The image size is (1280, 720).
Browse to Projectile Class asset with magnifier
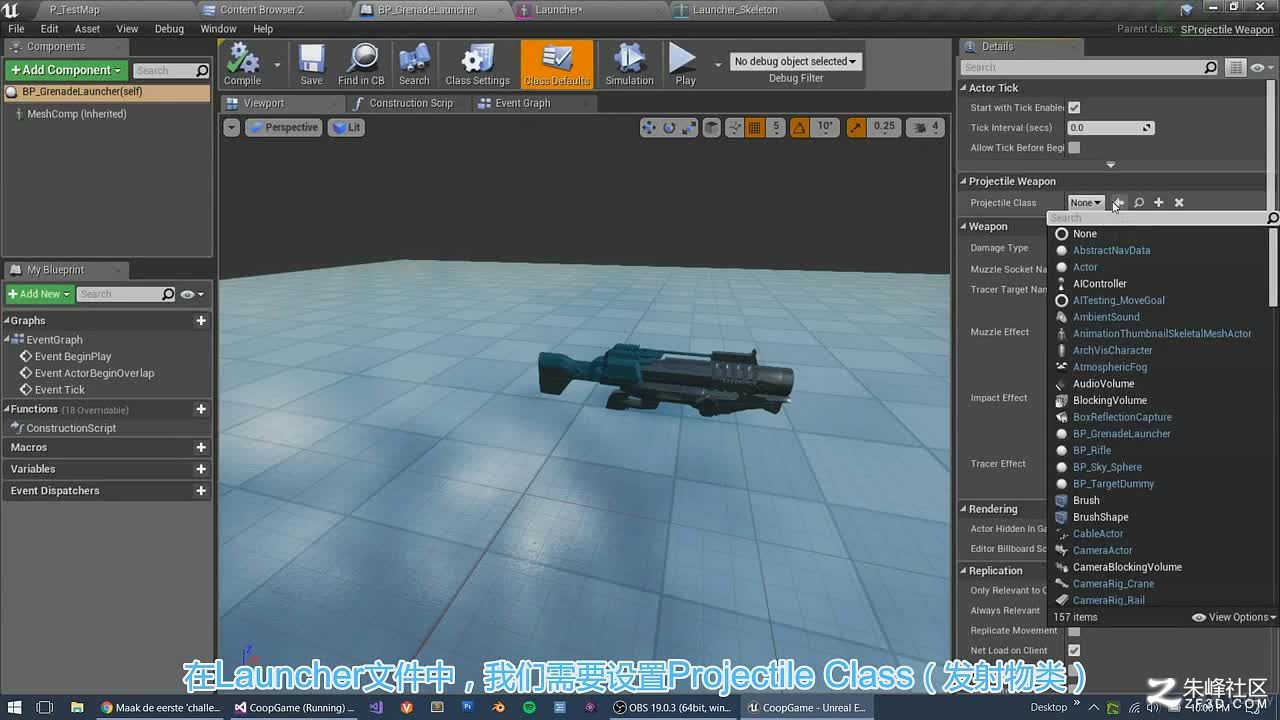pos(1139,203)
